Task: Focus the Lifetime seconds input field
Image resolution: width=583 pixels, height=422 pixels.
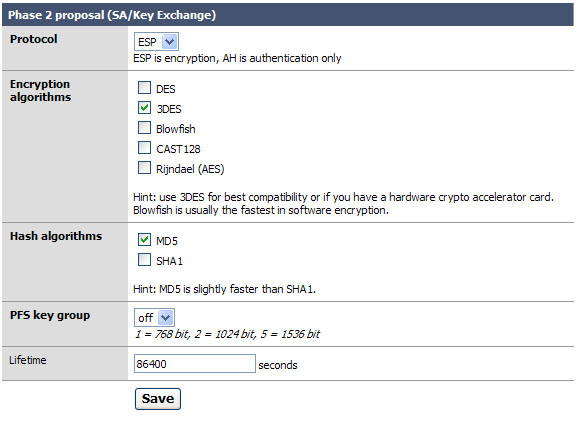Action: (x=195, y=364)
